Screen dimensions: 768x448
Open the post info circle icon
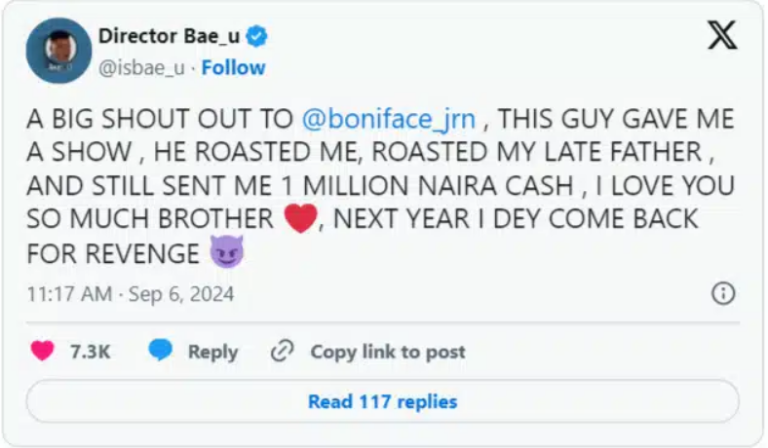[x=722, y=293]
